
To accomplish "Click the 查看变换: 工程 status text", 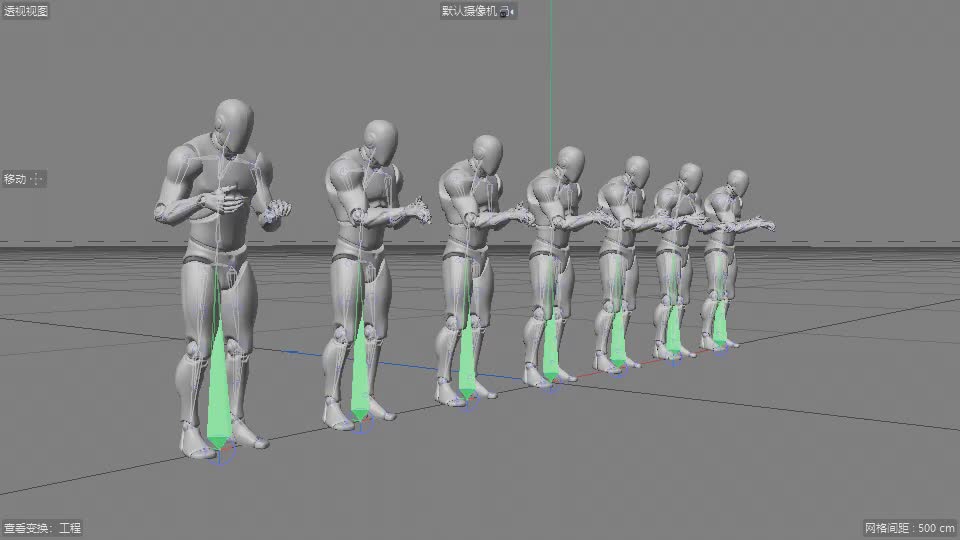I will tap(42, 528).
